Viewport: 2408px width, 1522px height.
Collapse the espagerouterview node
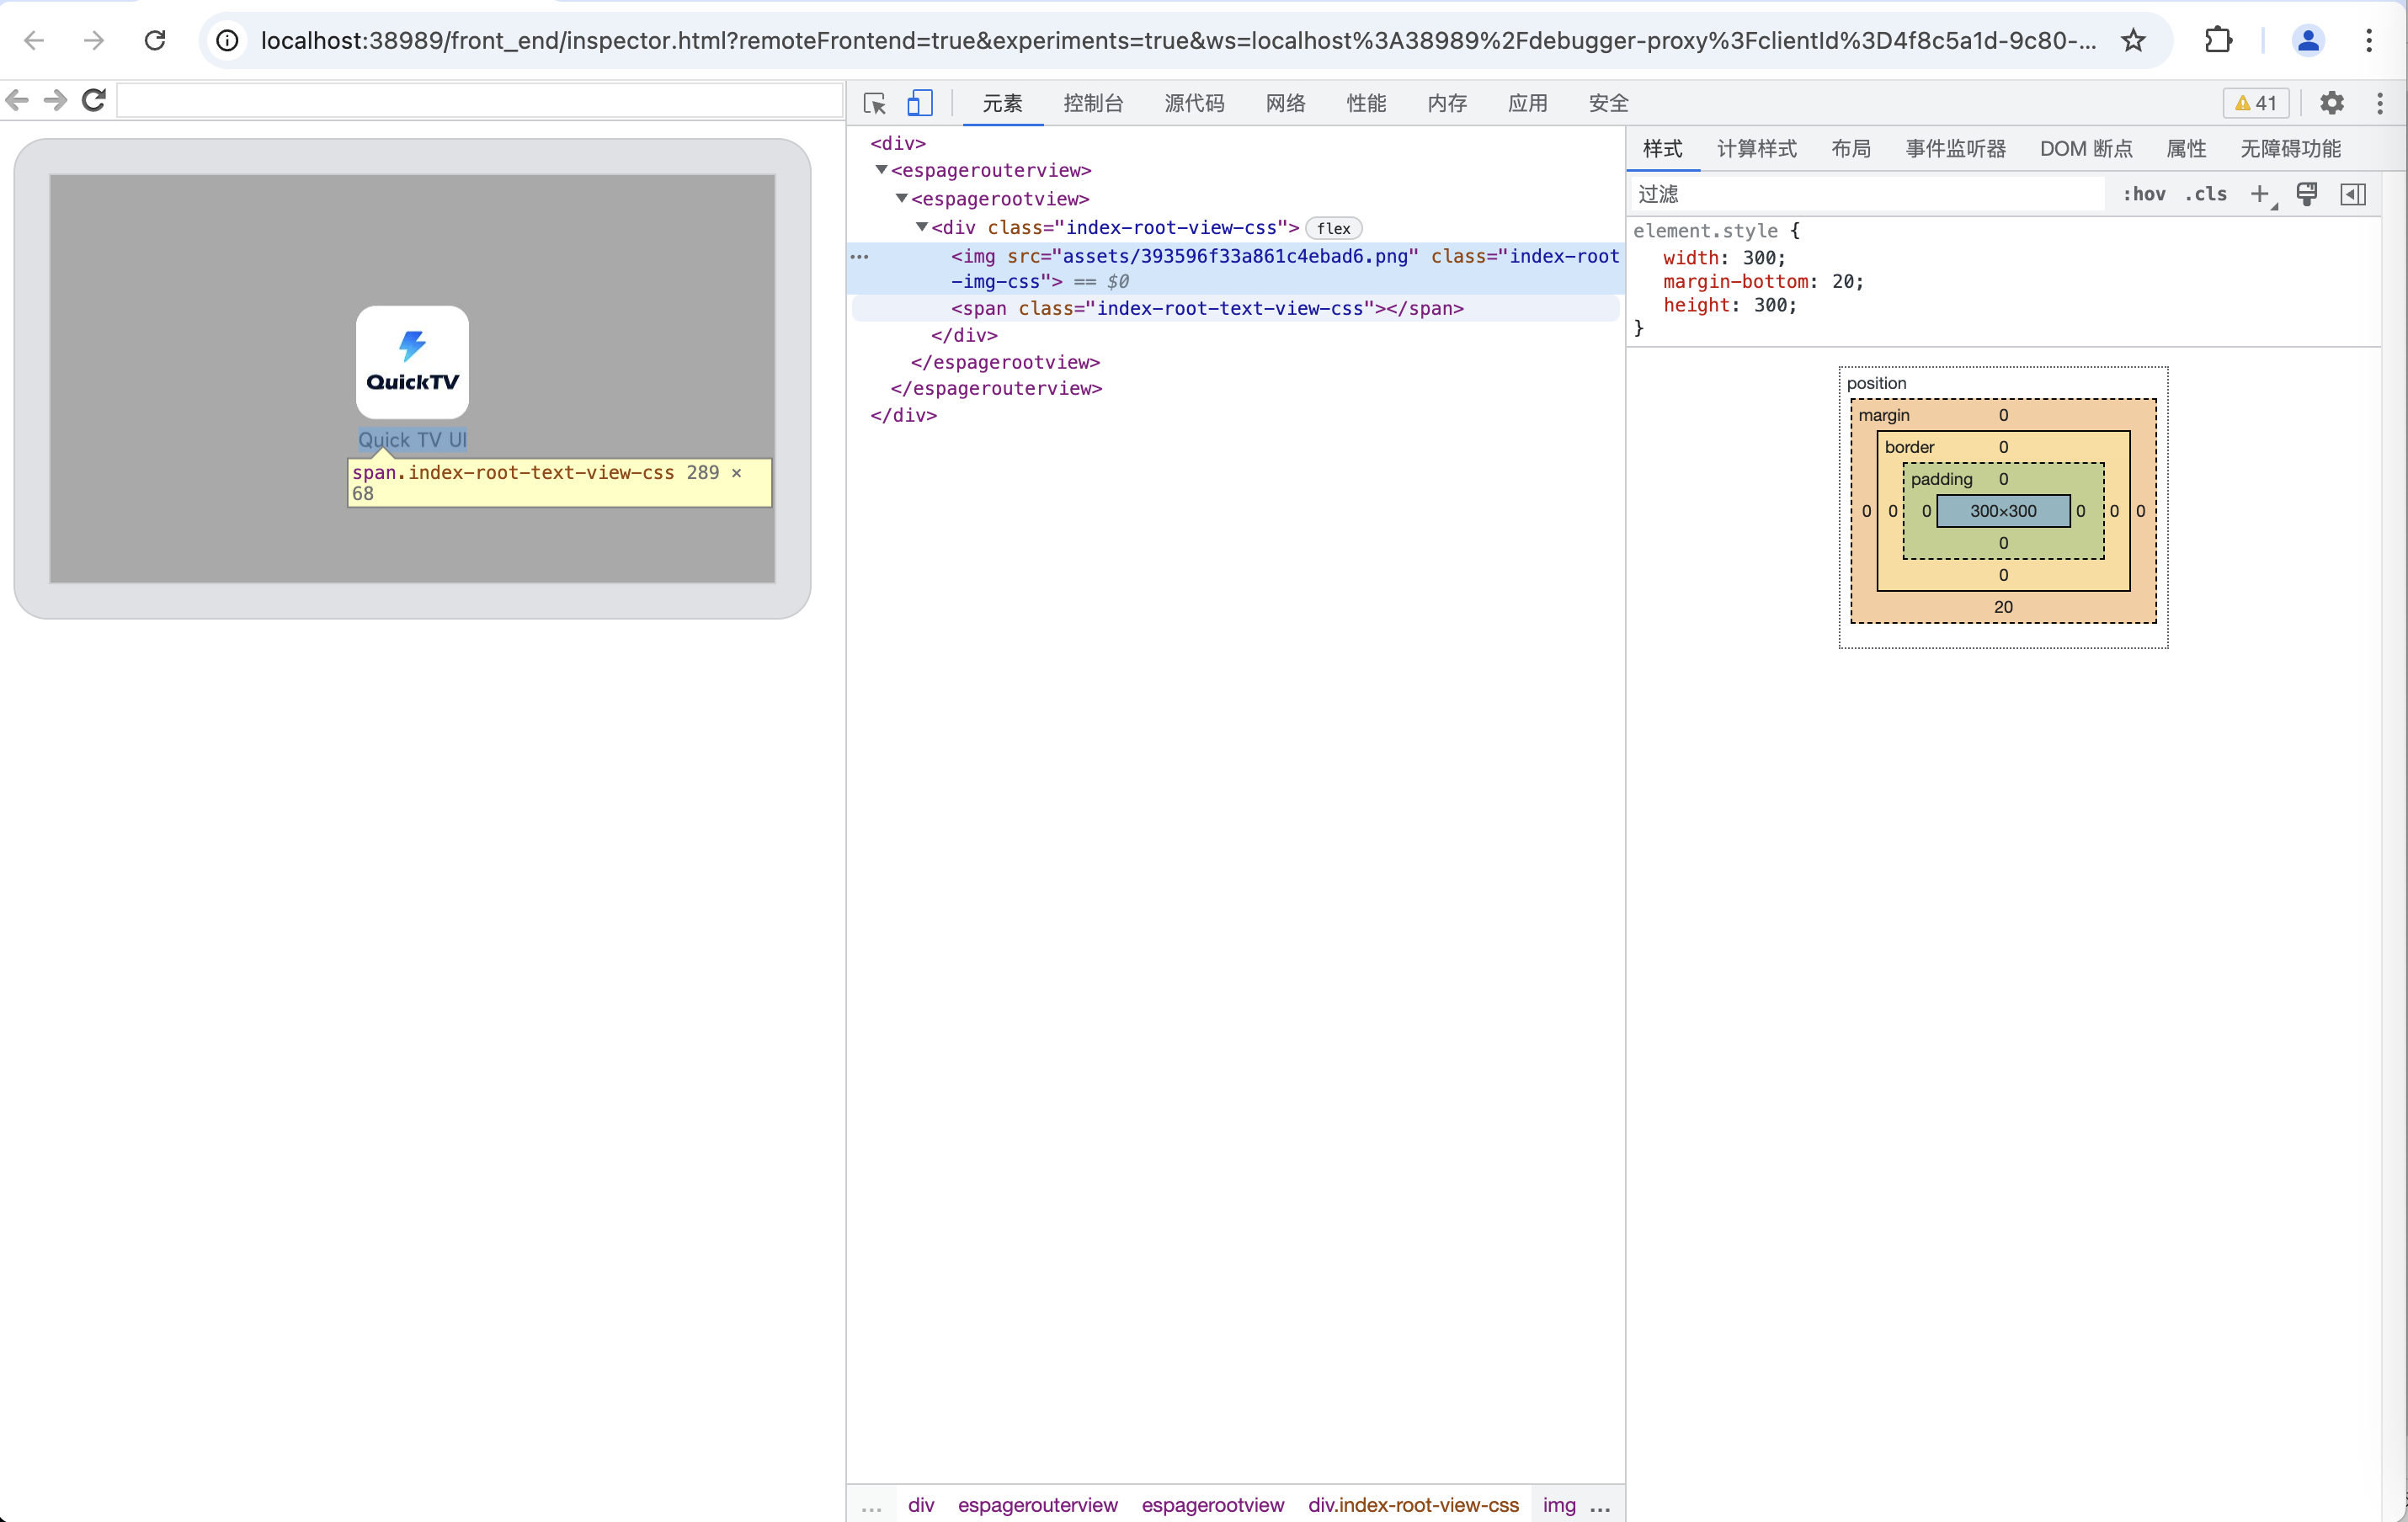(881, 170)
